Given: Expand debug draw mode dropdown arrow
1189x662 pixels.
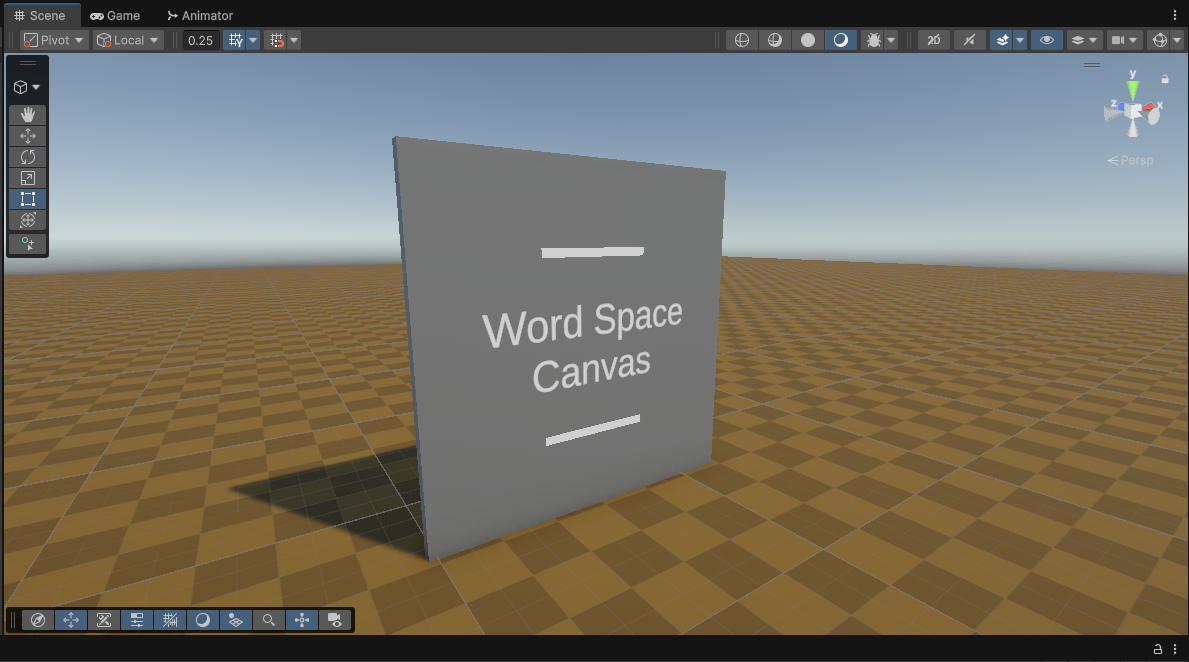Looking at the screenshot, I should tap(891, 40).
